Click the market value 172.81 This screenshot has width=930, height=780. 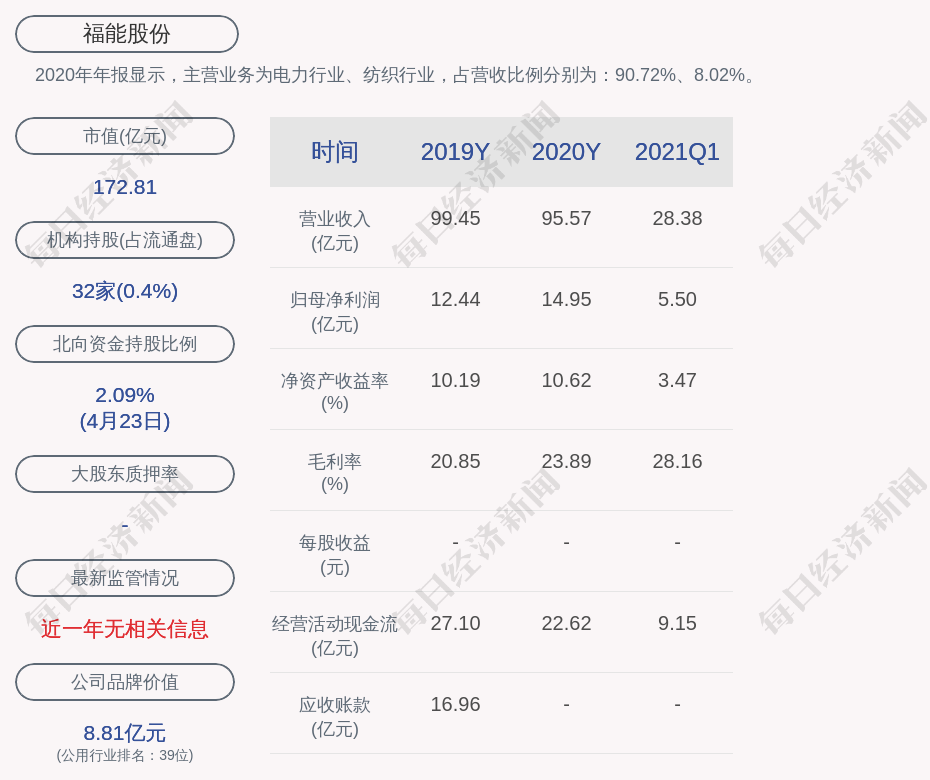(x=125, y=187)
